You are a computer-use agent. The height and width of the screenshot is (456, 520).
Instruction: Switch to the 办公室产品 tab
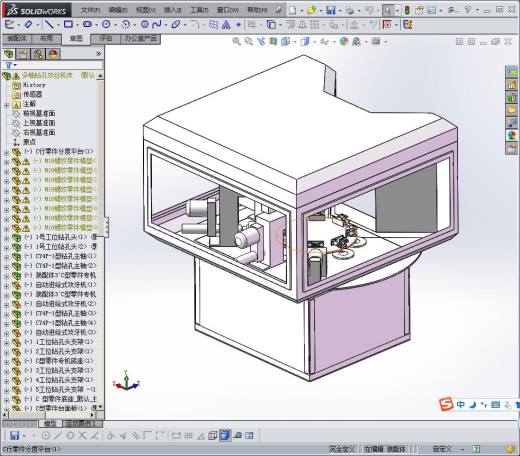tap(140, 39)
